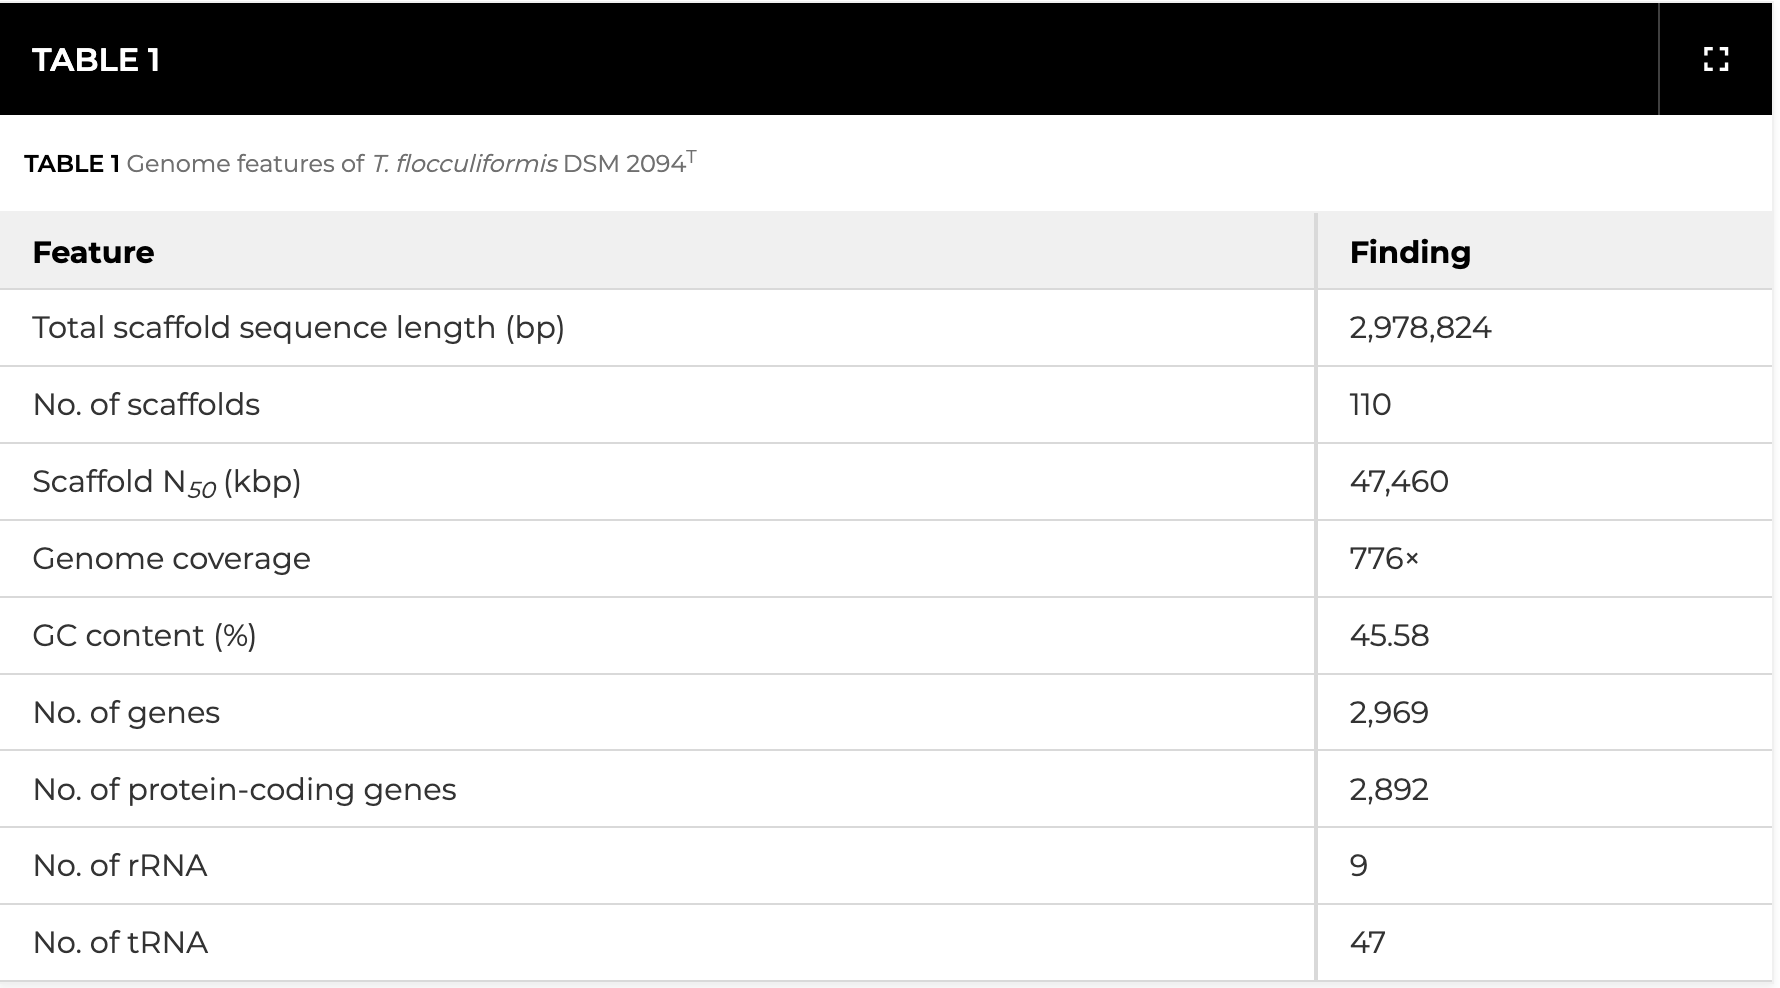Click the No. of tRNA label
The height and width of the screenshot is (988, 1780).
click(x=120, y=943)
